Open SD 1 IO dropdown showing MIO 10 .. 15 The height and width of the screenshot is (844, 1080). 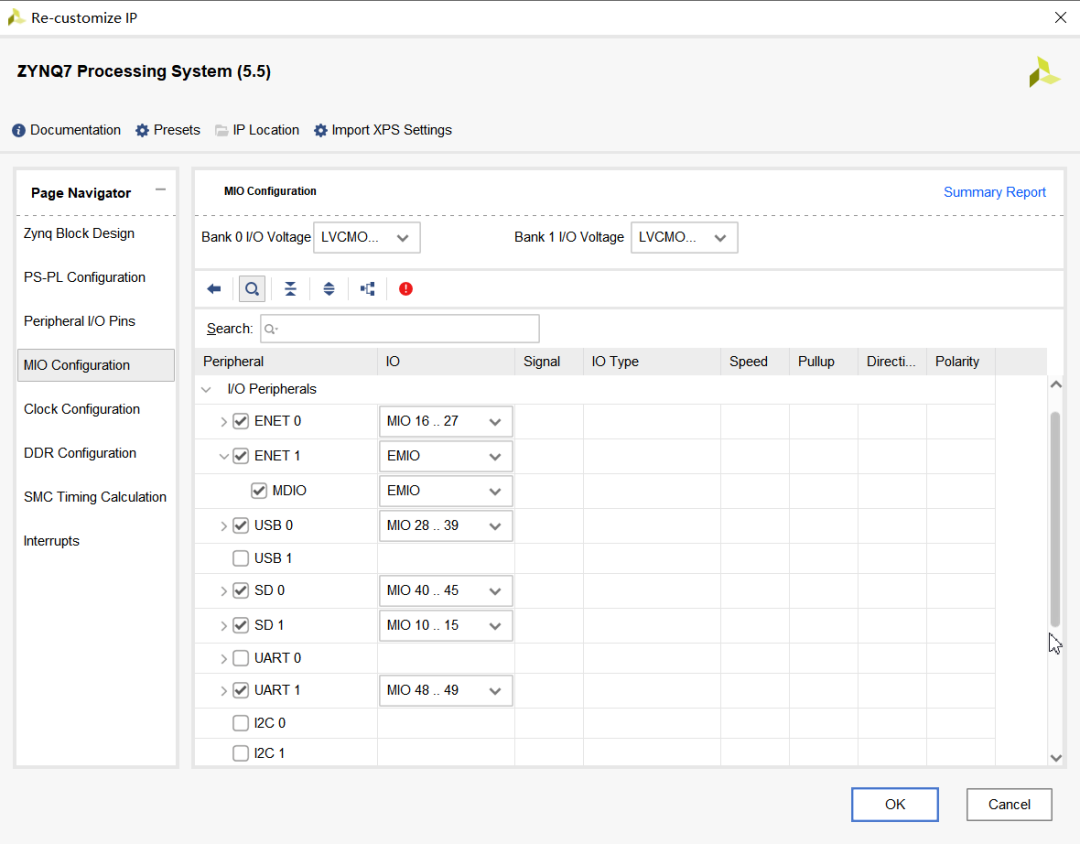point(446,626)
